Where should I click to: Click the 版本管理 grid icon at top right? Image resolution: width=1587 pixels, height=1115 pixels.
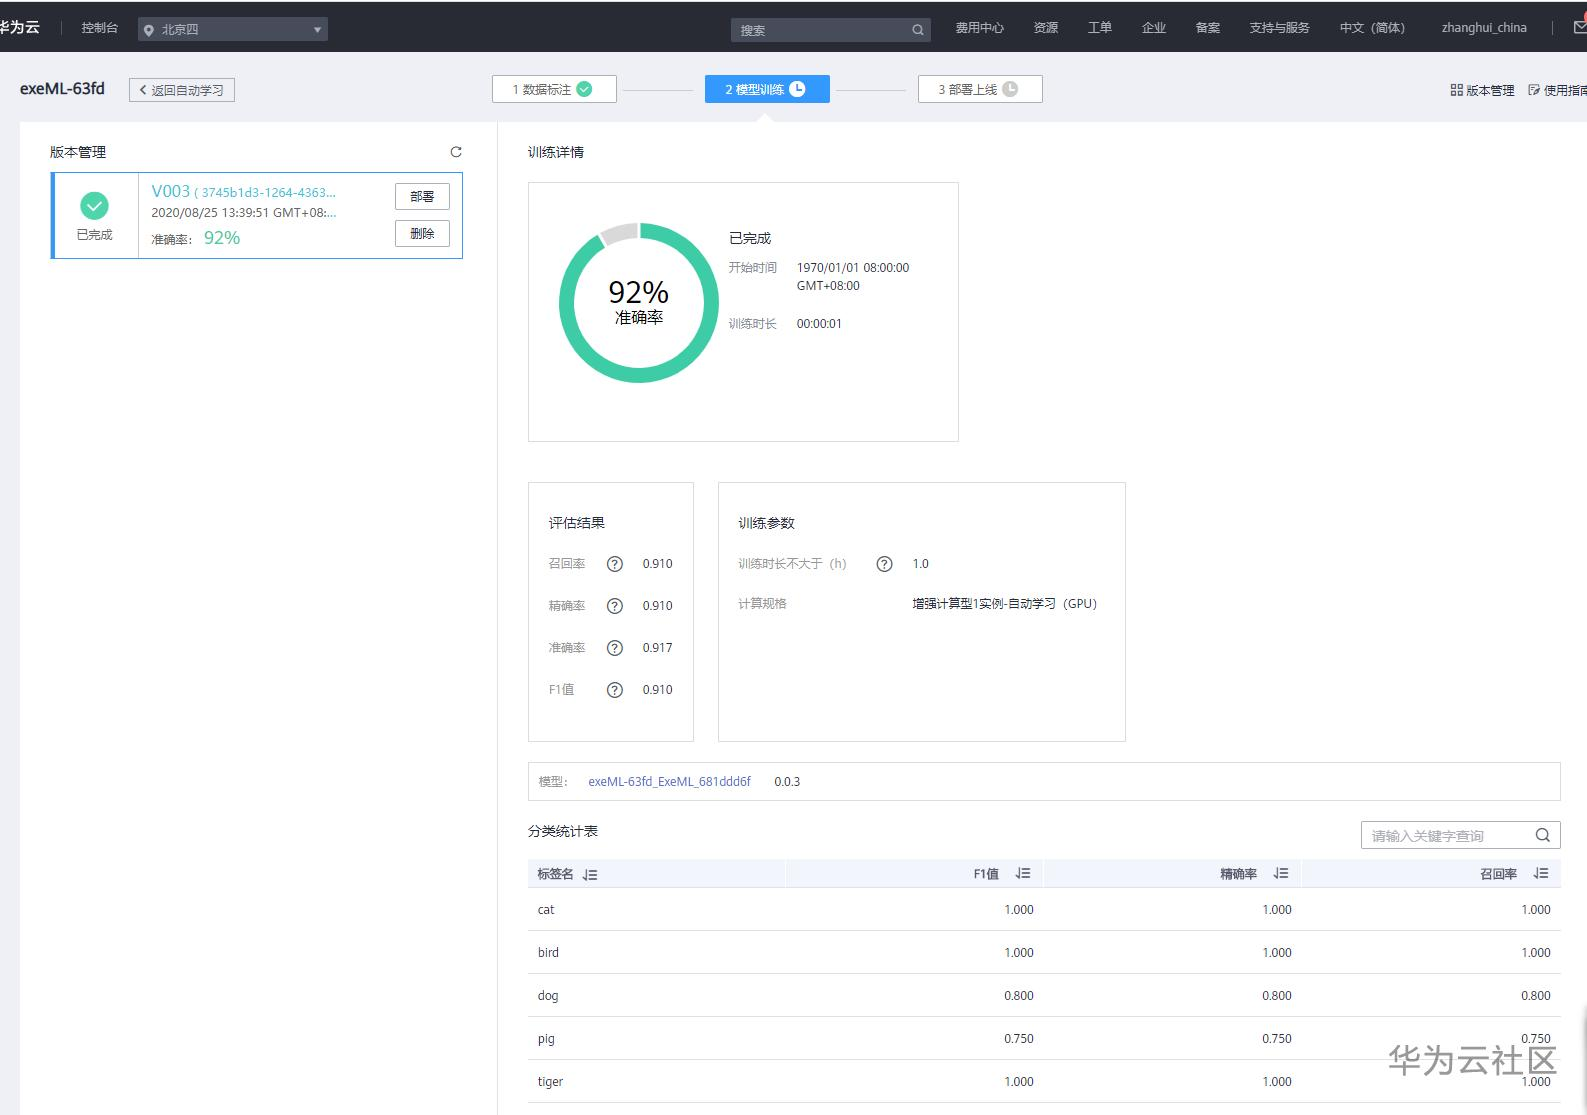click(x=1457, y=90)
